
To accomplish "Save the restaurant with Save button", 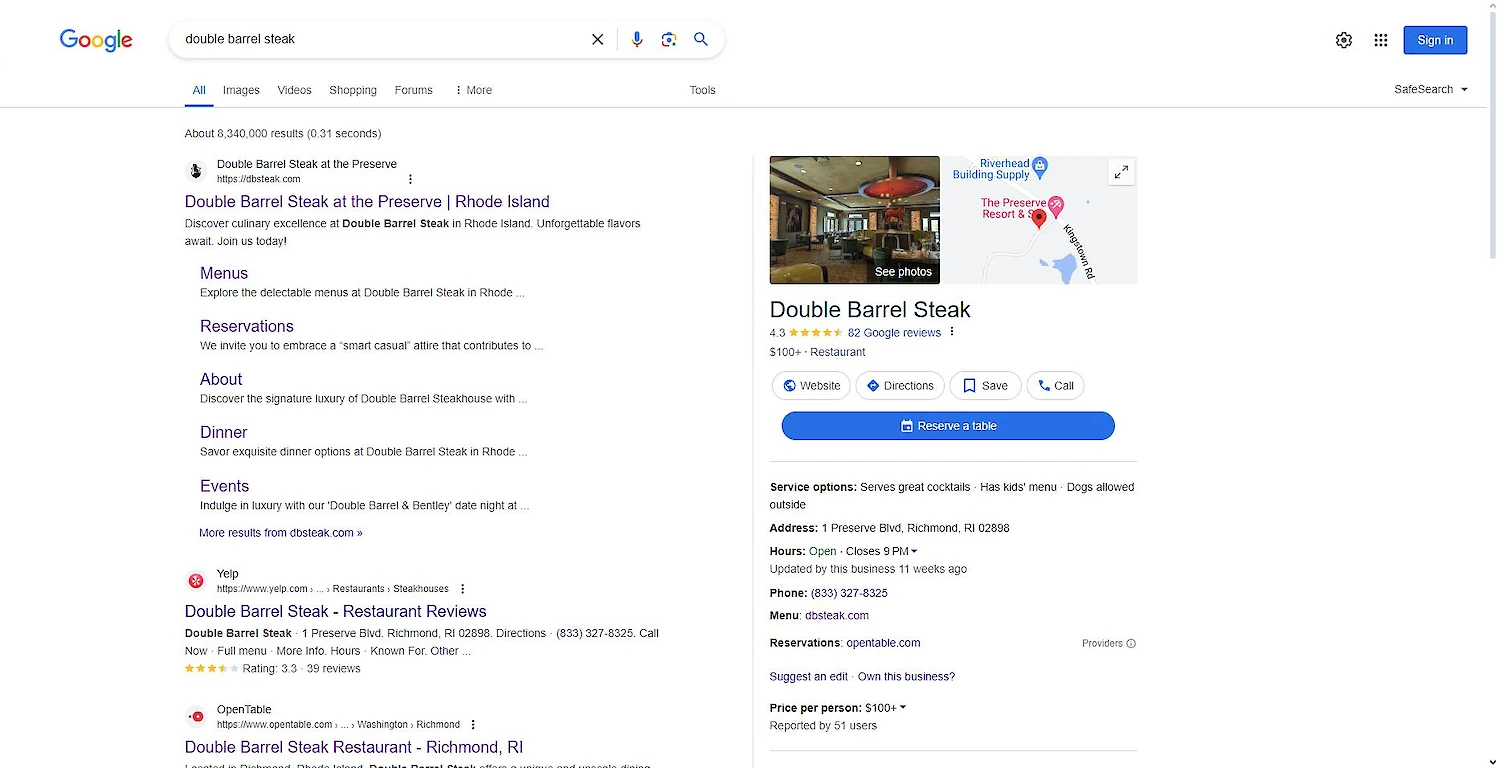I will (985, 386).
